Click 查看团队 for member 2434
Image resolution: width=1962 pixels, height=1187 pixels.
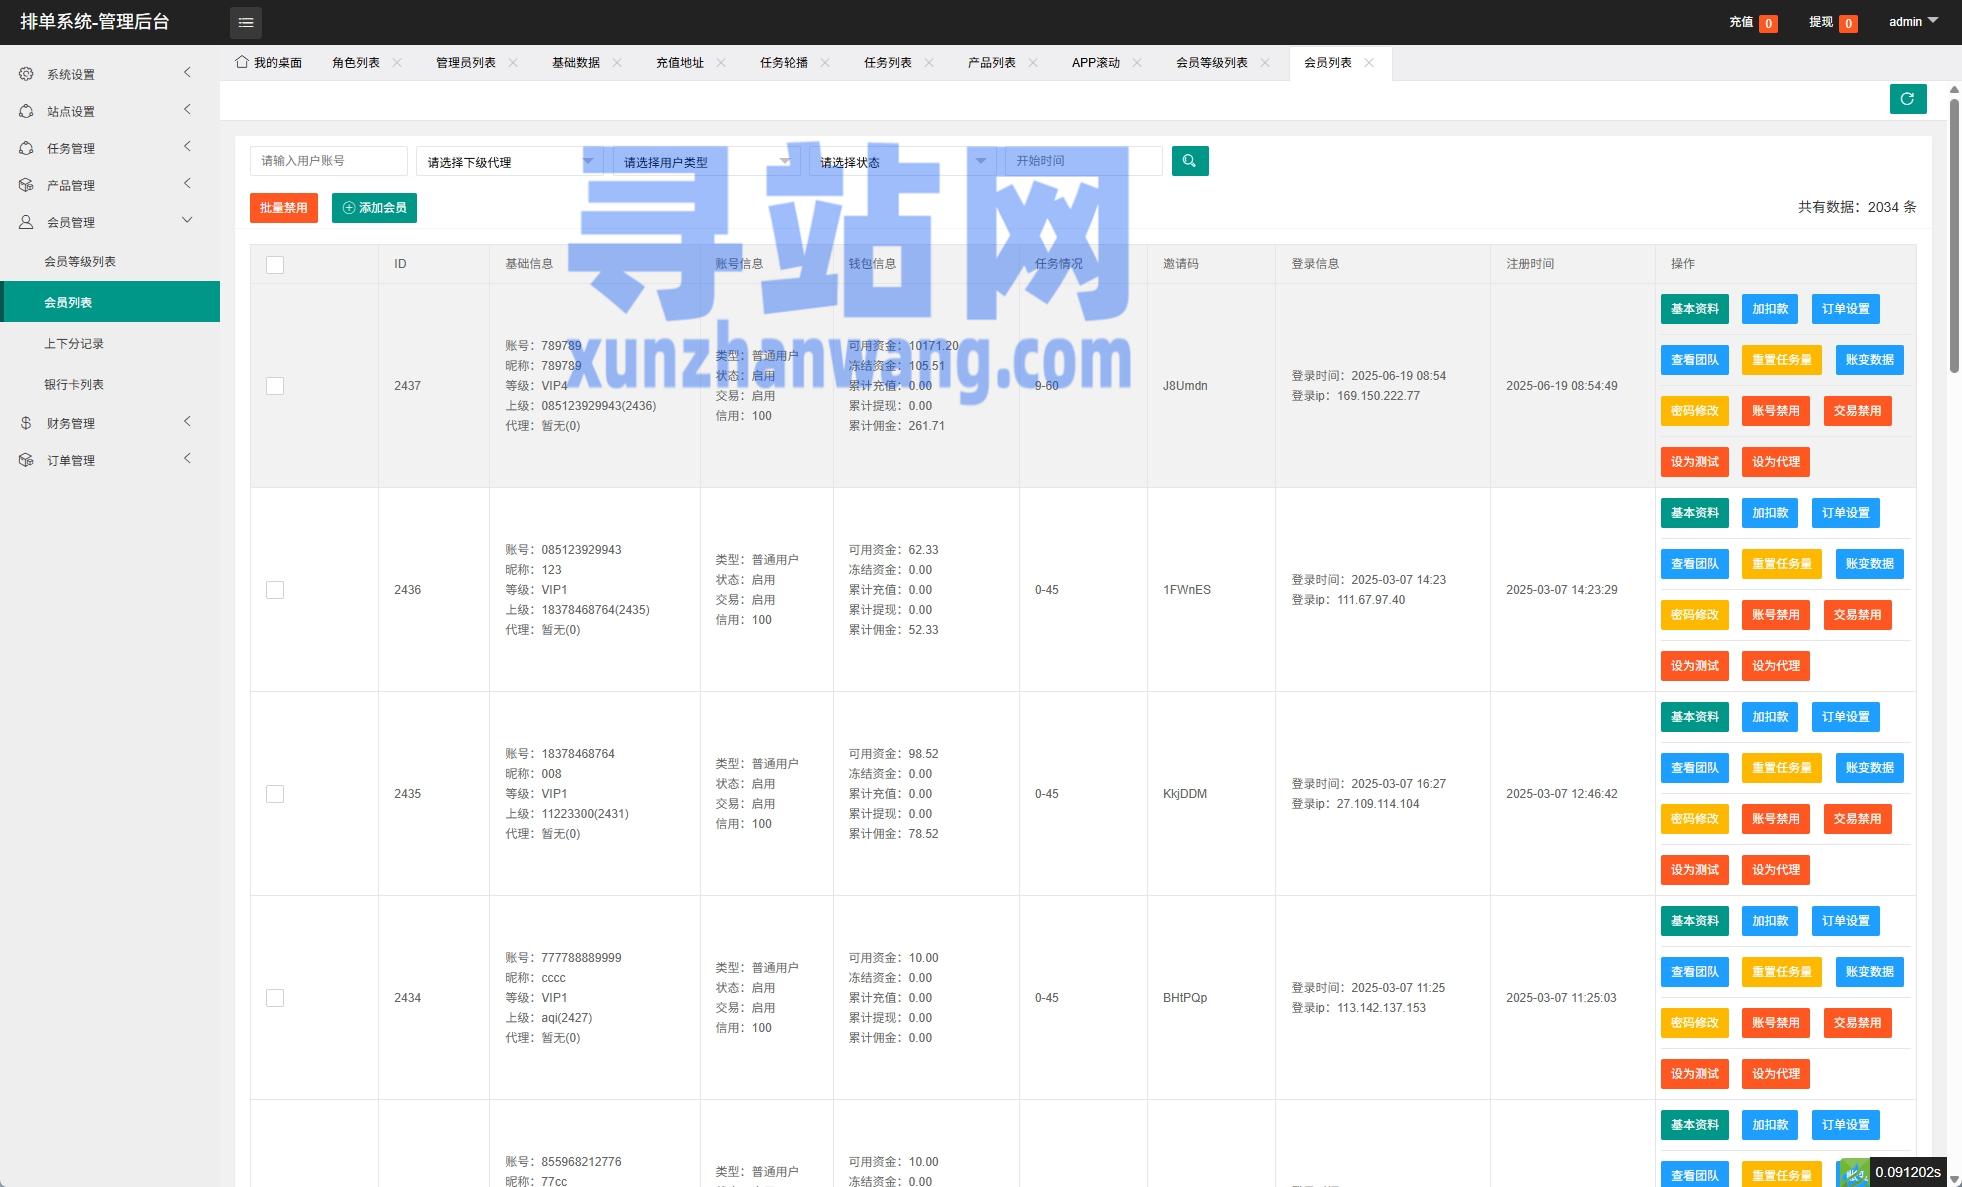(x=1695, y=972)
